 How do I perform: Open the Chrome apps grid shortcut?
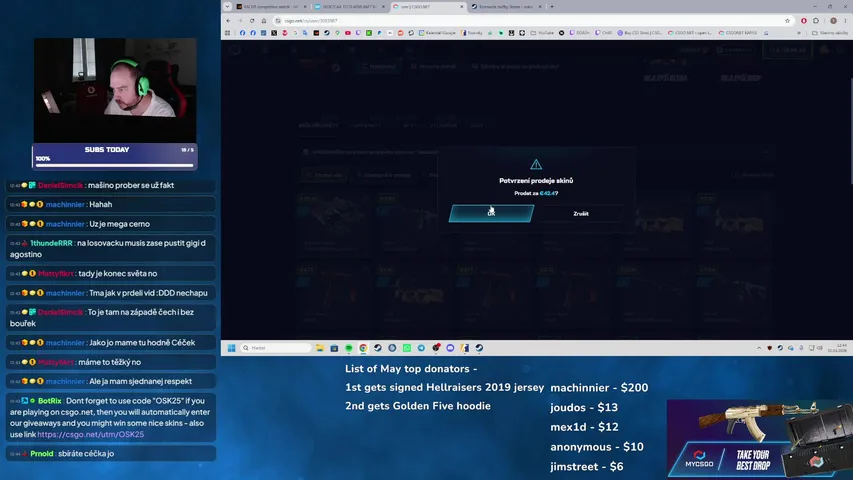(227, 33)
